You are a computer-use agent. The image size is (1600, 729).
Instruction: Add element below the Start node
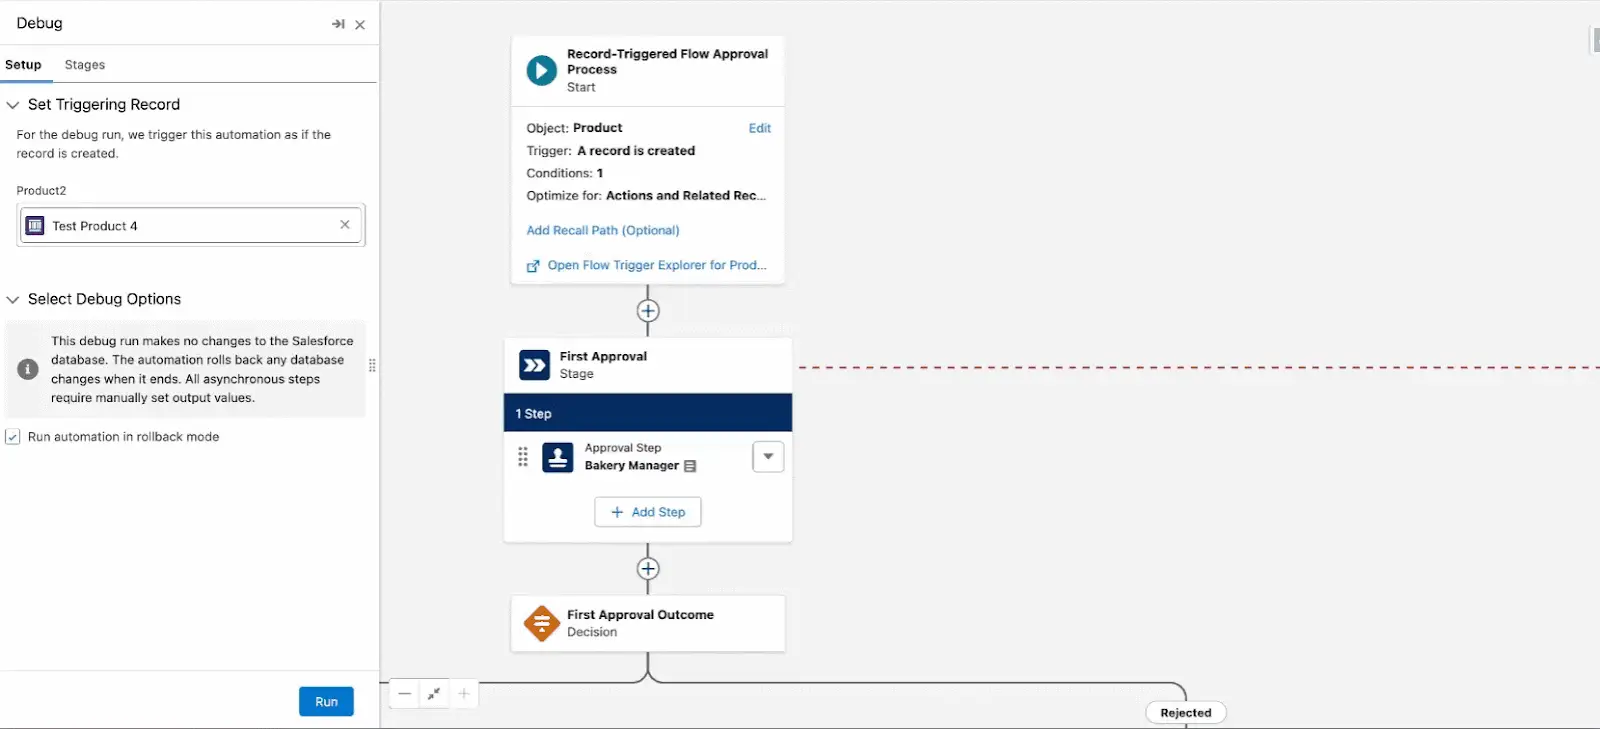(x=648, y=311)
